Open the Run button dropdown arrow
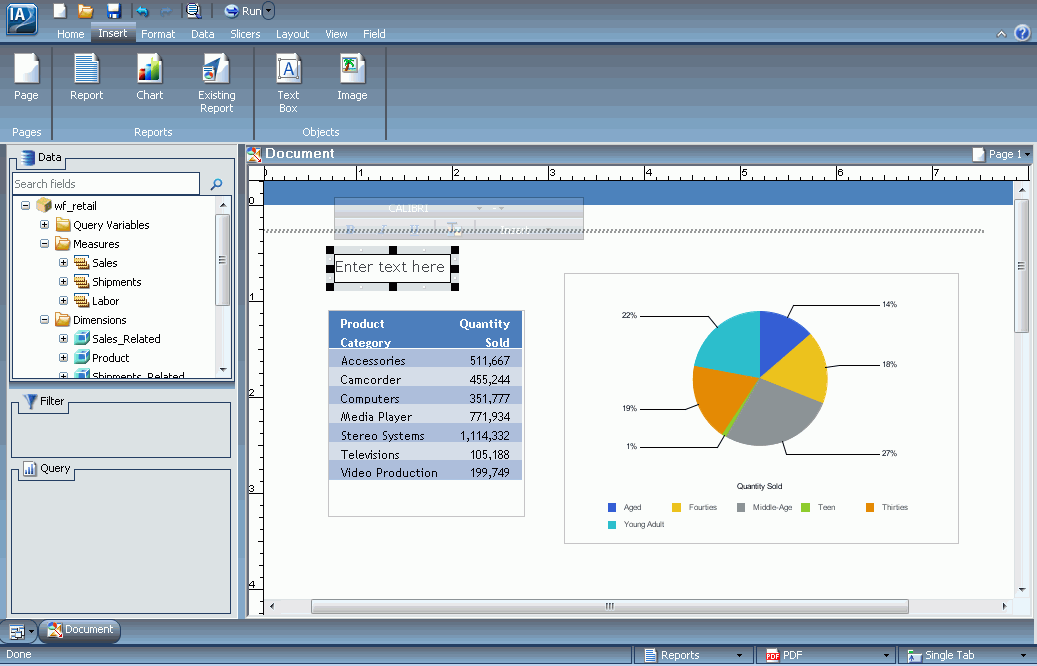The height and width of the screenshot is (666, 1037). pos(268,11)
